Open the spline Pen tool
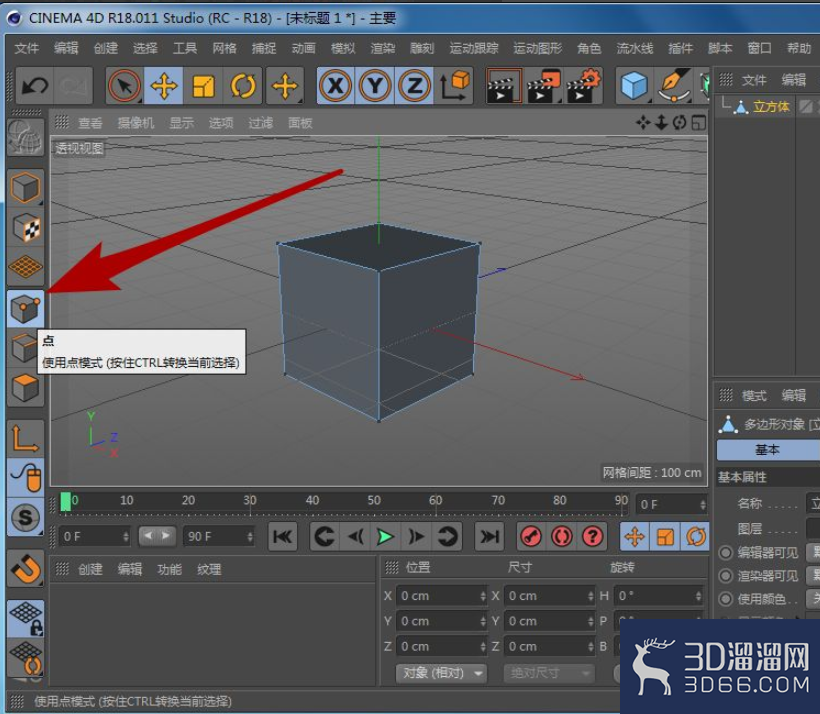820x714 pixels. (x=674, y=85)
